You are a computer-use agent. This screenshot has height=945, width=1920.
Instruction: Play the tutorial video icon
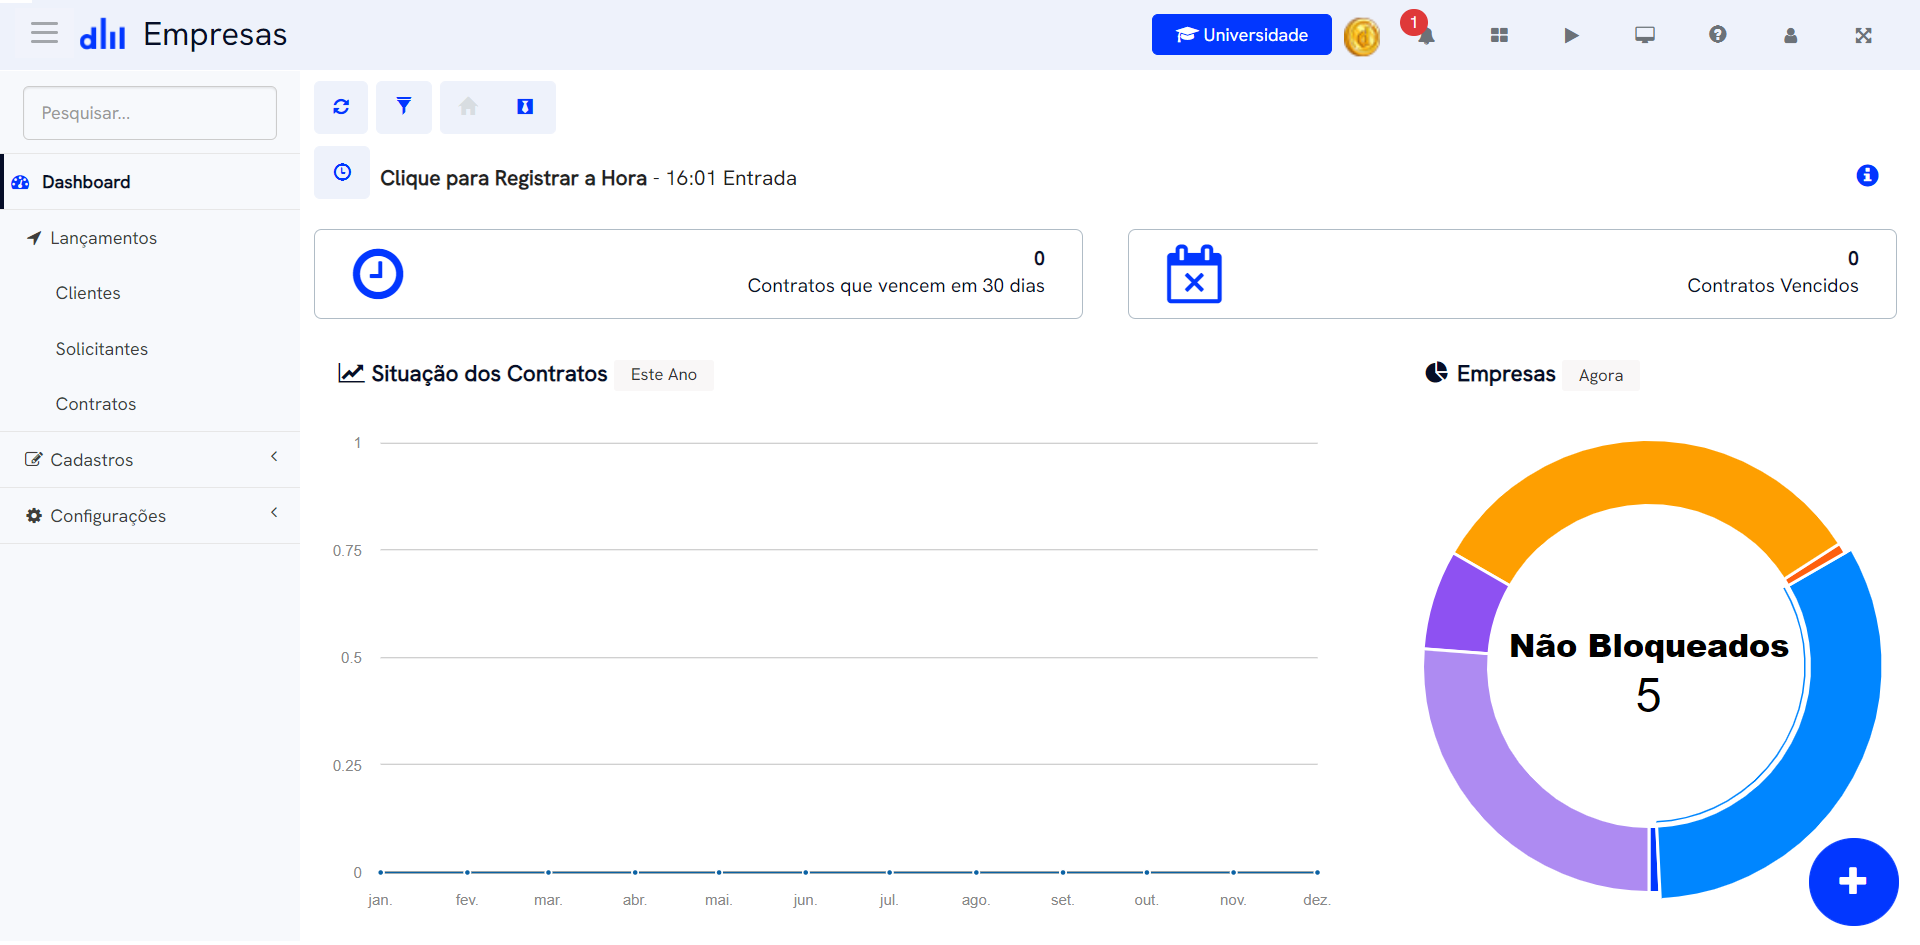(x=1571, y=35)
